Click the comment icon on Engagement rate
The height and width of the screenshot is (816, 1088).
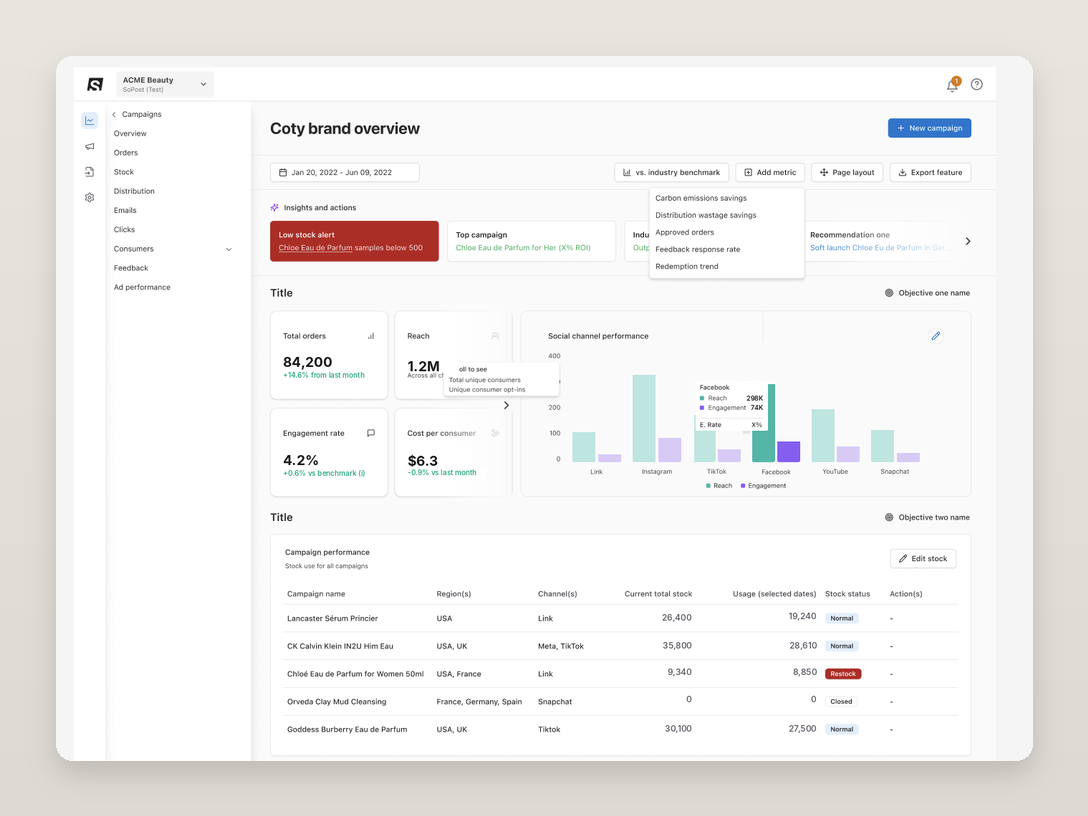(371, 433)
